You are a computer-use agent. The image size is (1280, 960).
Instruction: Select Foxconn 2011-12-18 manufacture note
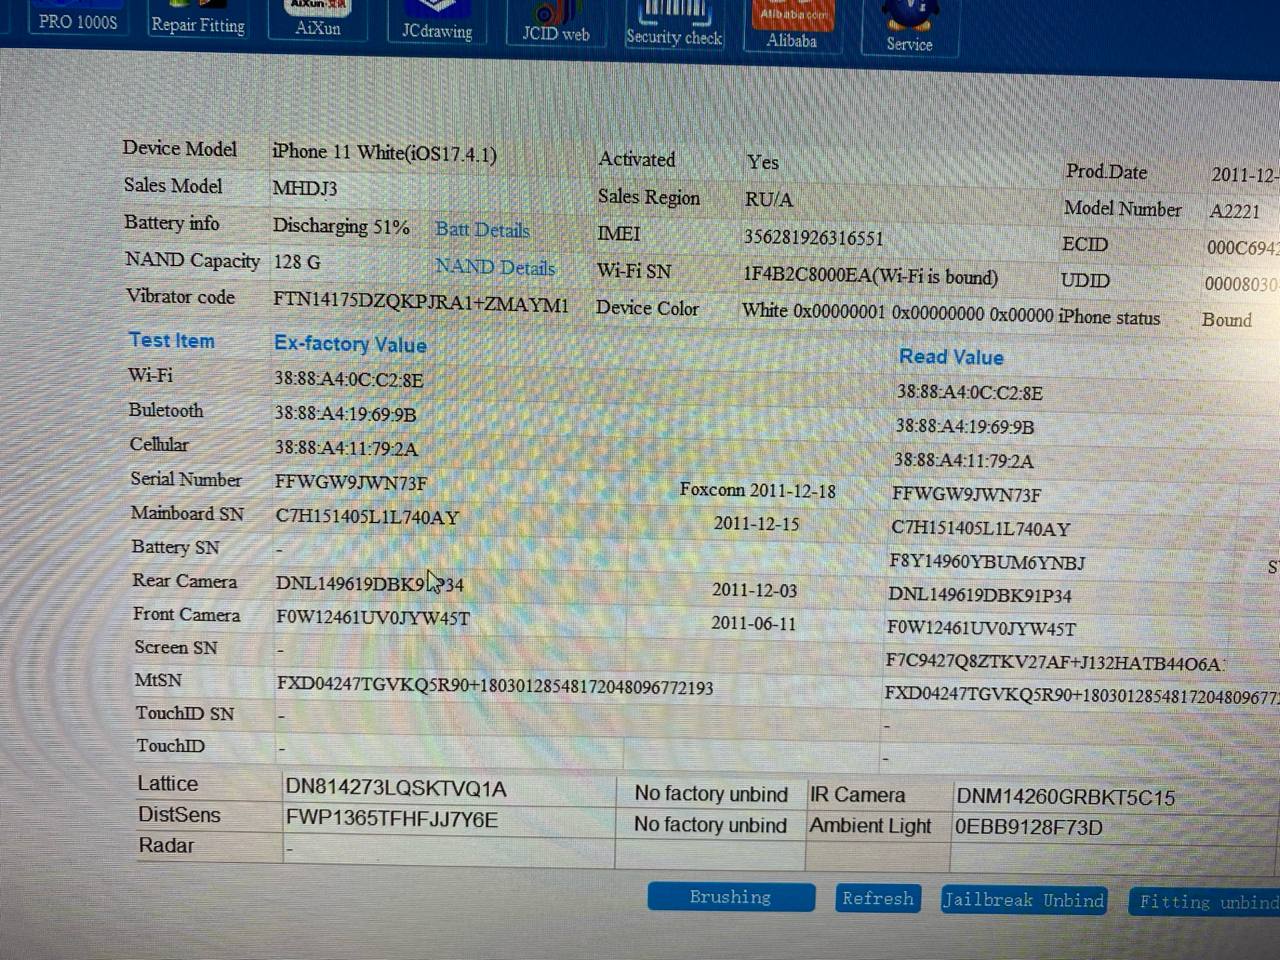(757, 490)
